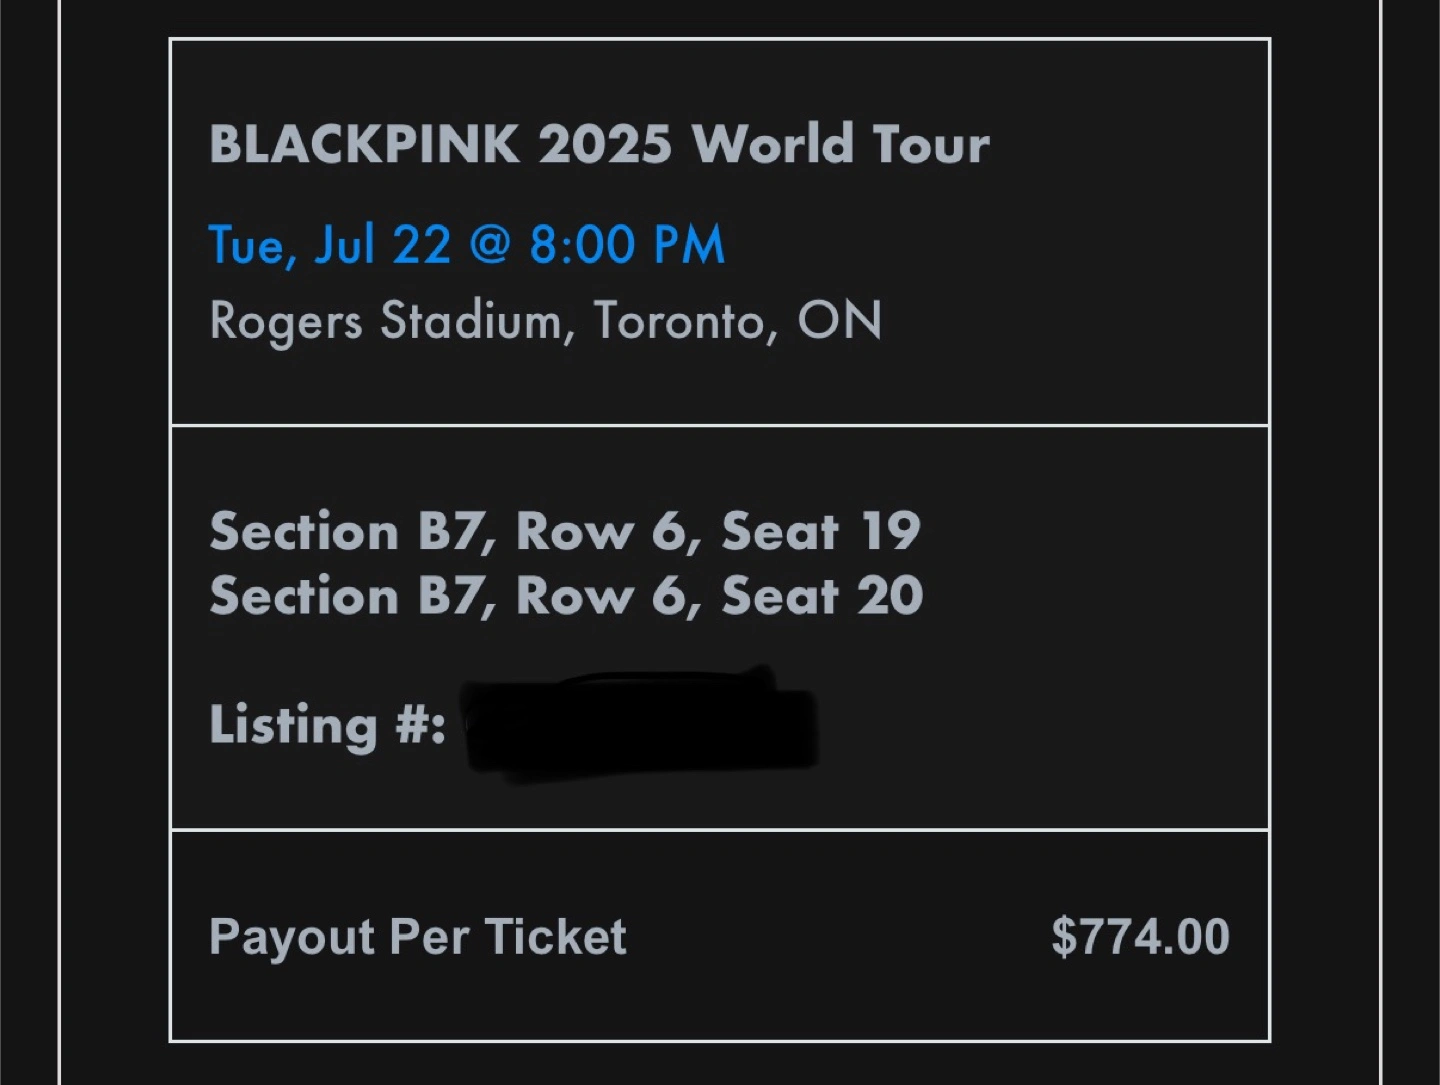Image resolution: width=1440 pixels, height=1085 pixels.
Task: Click Row 6 in the Seat 19 line
Action: click(604, 531)
